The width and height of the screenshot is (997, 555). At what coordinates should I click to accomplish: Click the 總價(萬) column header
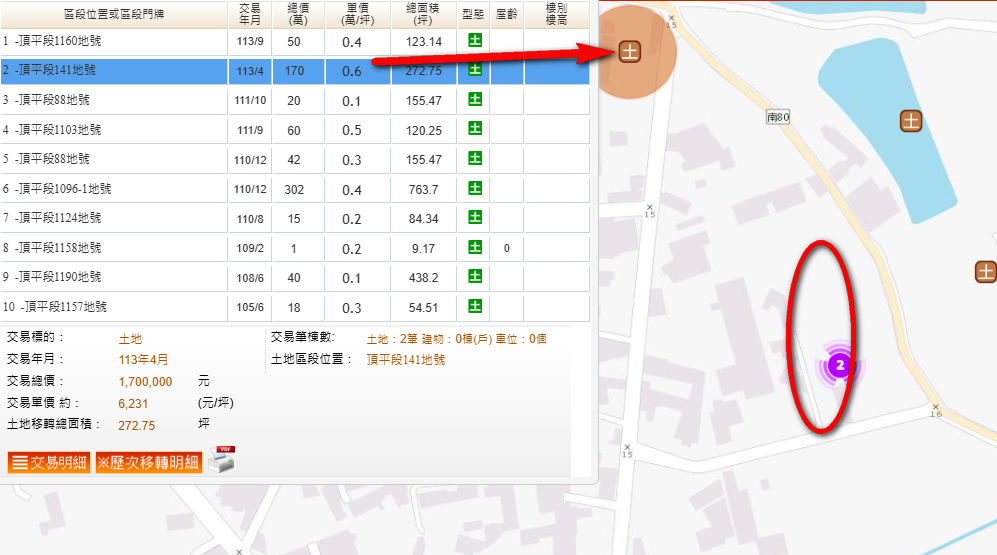[x=298, y=13]
